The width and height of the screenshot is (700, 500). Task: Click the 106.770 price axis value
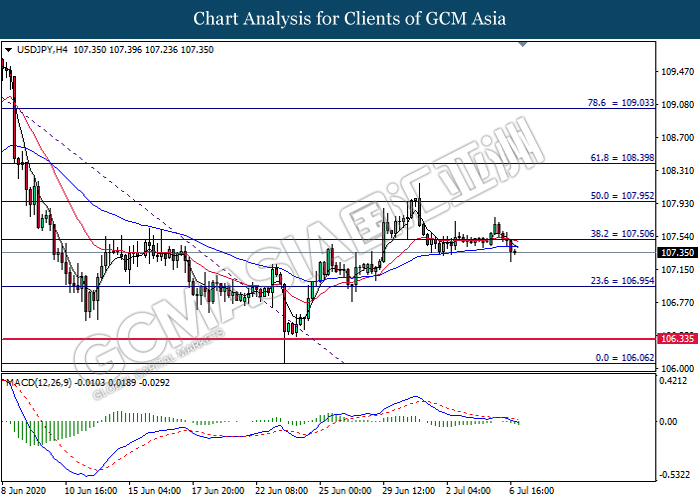pos(677,303)
